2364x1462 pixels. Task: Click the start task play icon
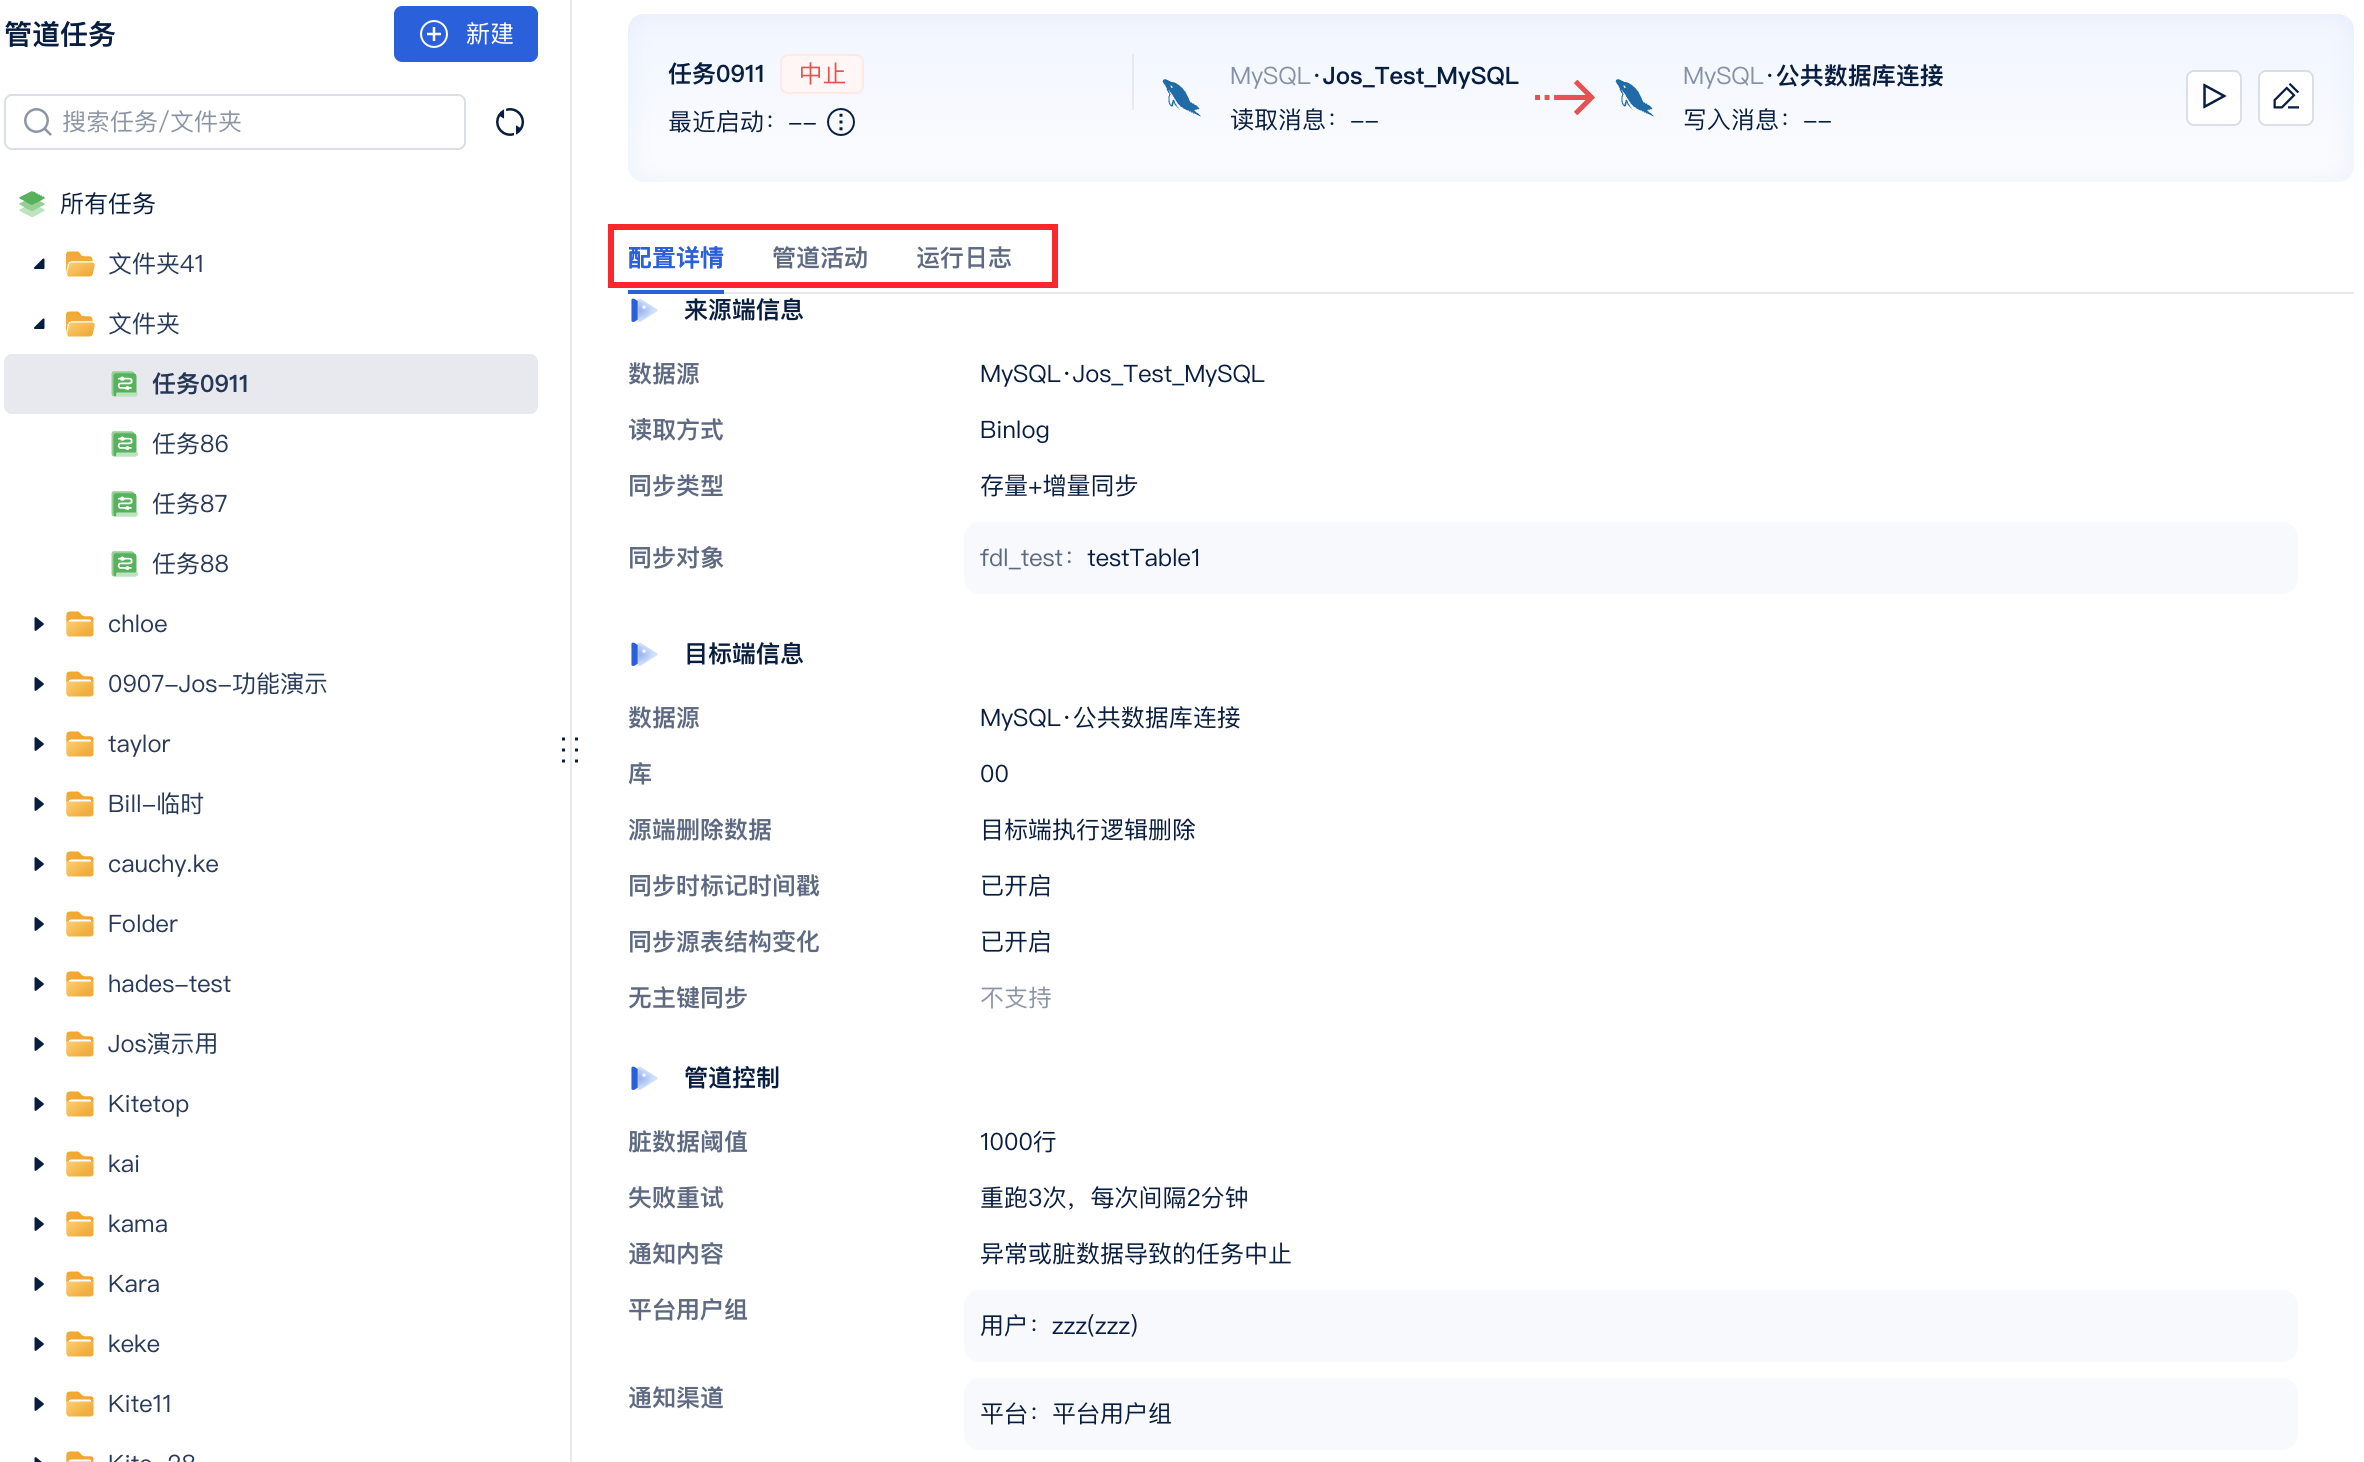pos(2213,97)
